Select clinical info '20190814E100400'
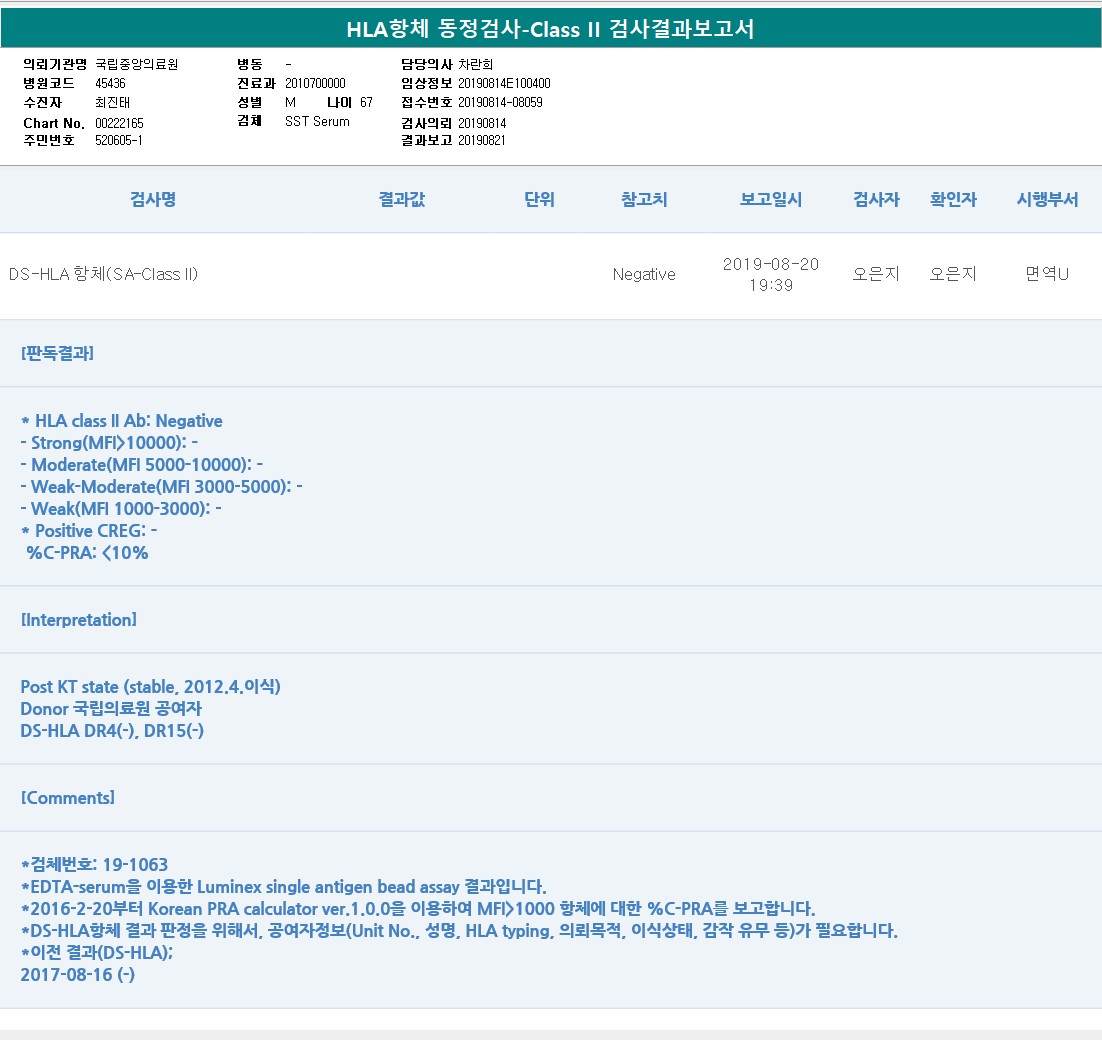The image size is (1102, 1040). (x=504, y=83)
